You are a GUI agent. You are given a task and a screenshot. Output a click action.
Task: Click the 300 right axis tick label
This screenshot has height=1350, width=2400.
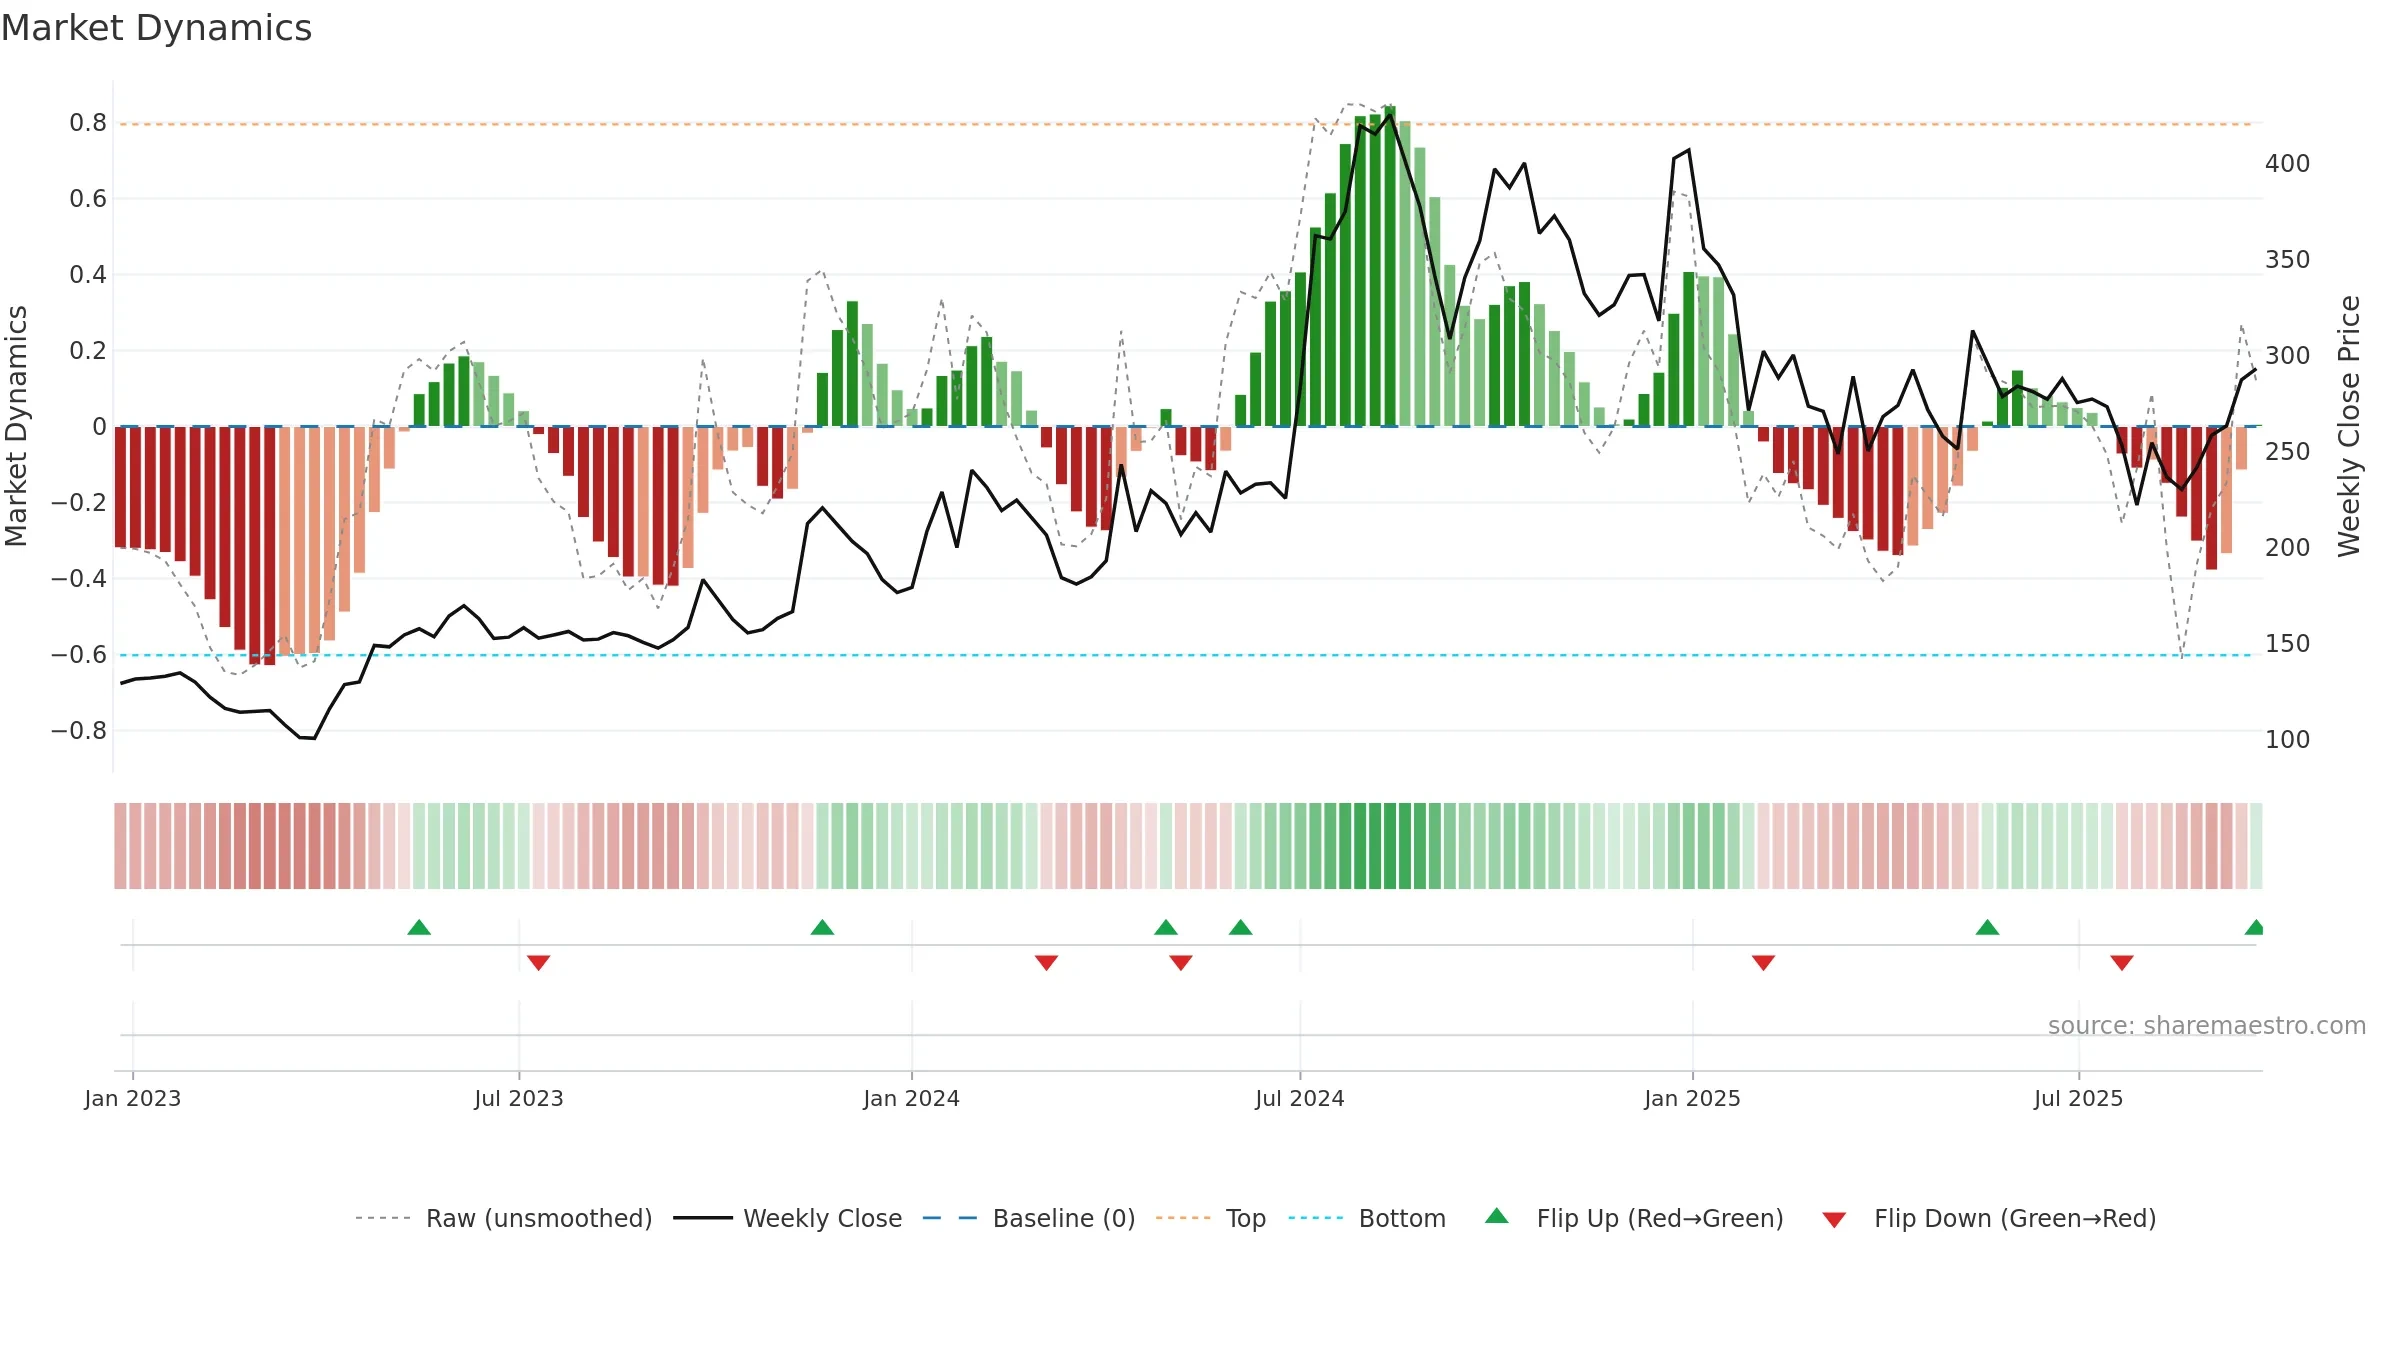click(2288, 356)
